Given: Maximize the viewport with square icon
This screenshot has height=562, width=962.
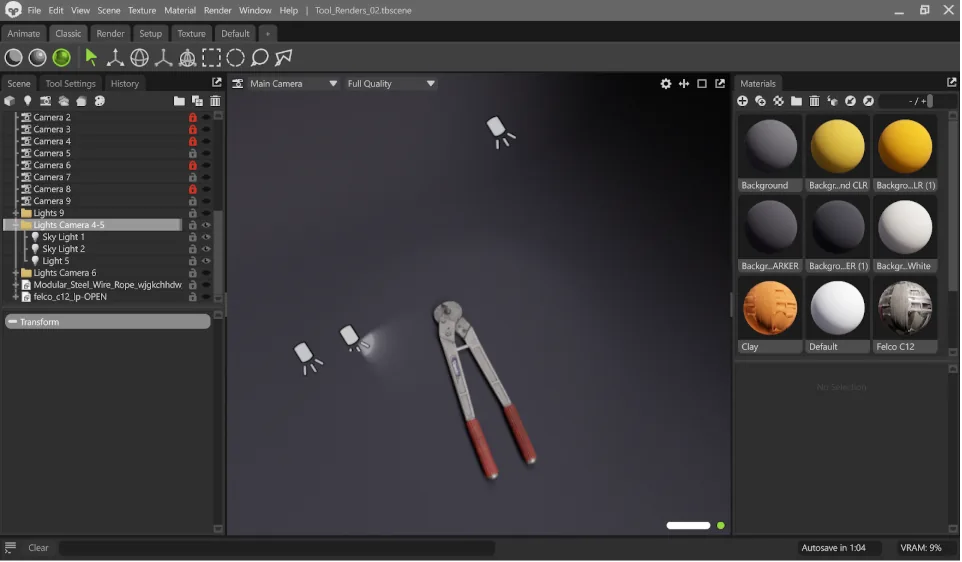Looking at the screenshot, I should 702,83.
